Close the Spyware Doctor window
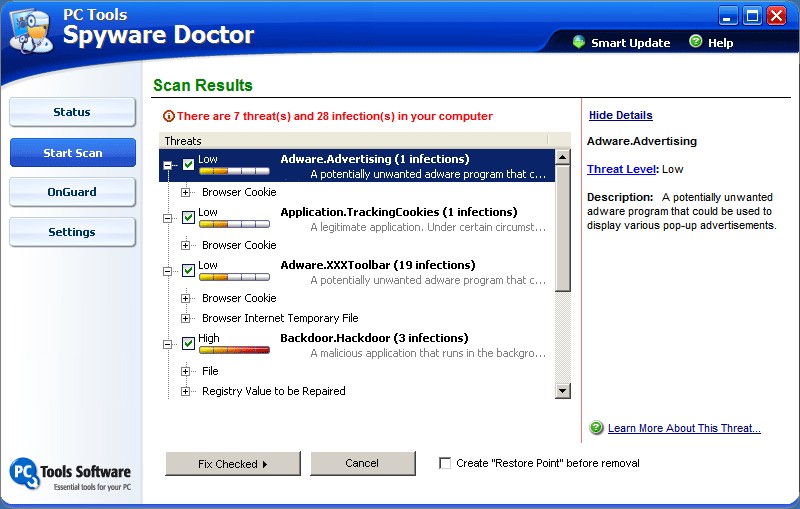This screenshot has height=509, width=800. tap(777, 16)
